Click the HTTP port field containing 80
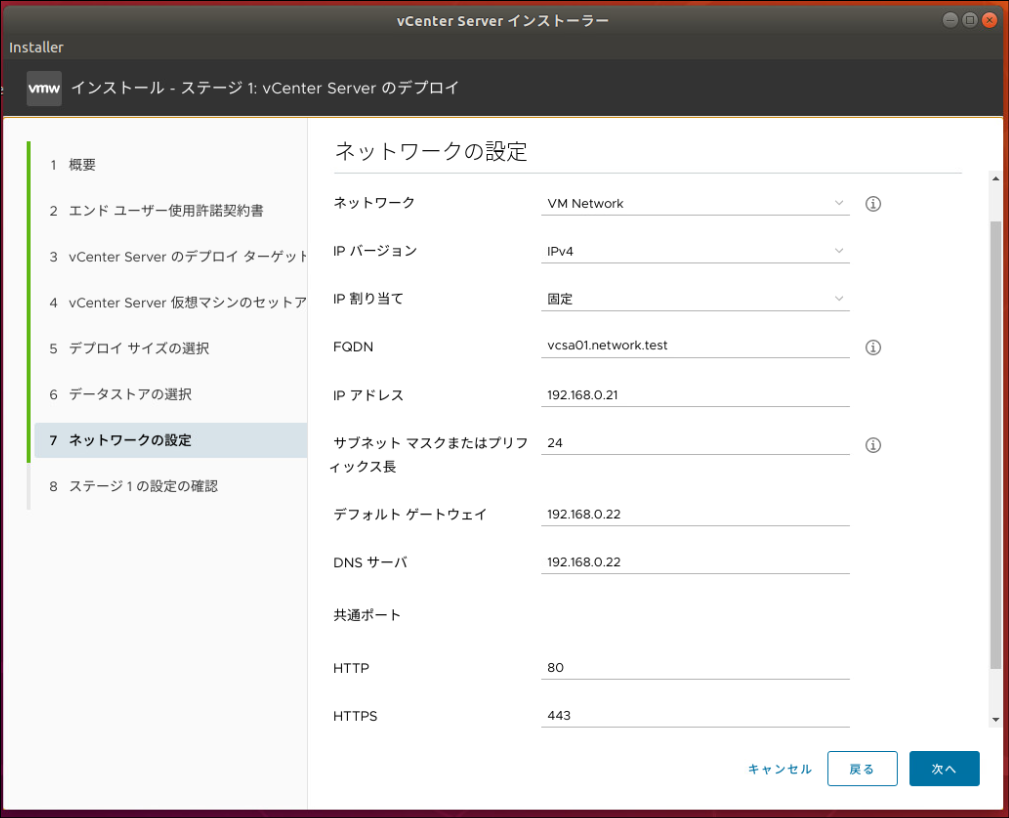The image size is (1009, 818). [x=695, y=667]
